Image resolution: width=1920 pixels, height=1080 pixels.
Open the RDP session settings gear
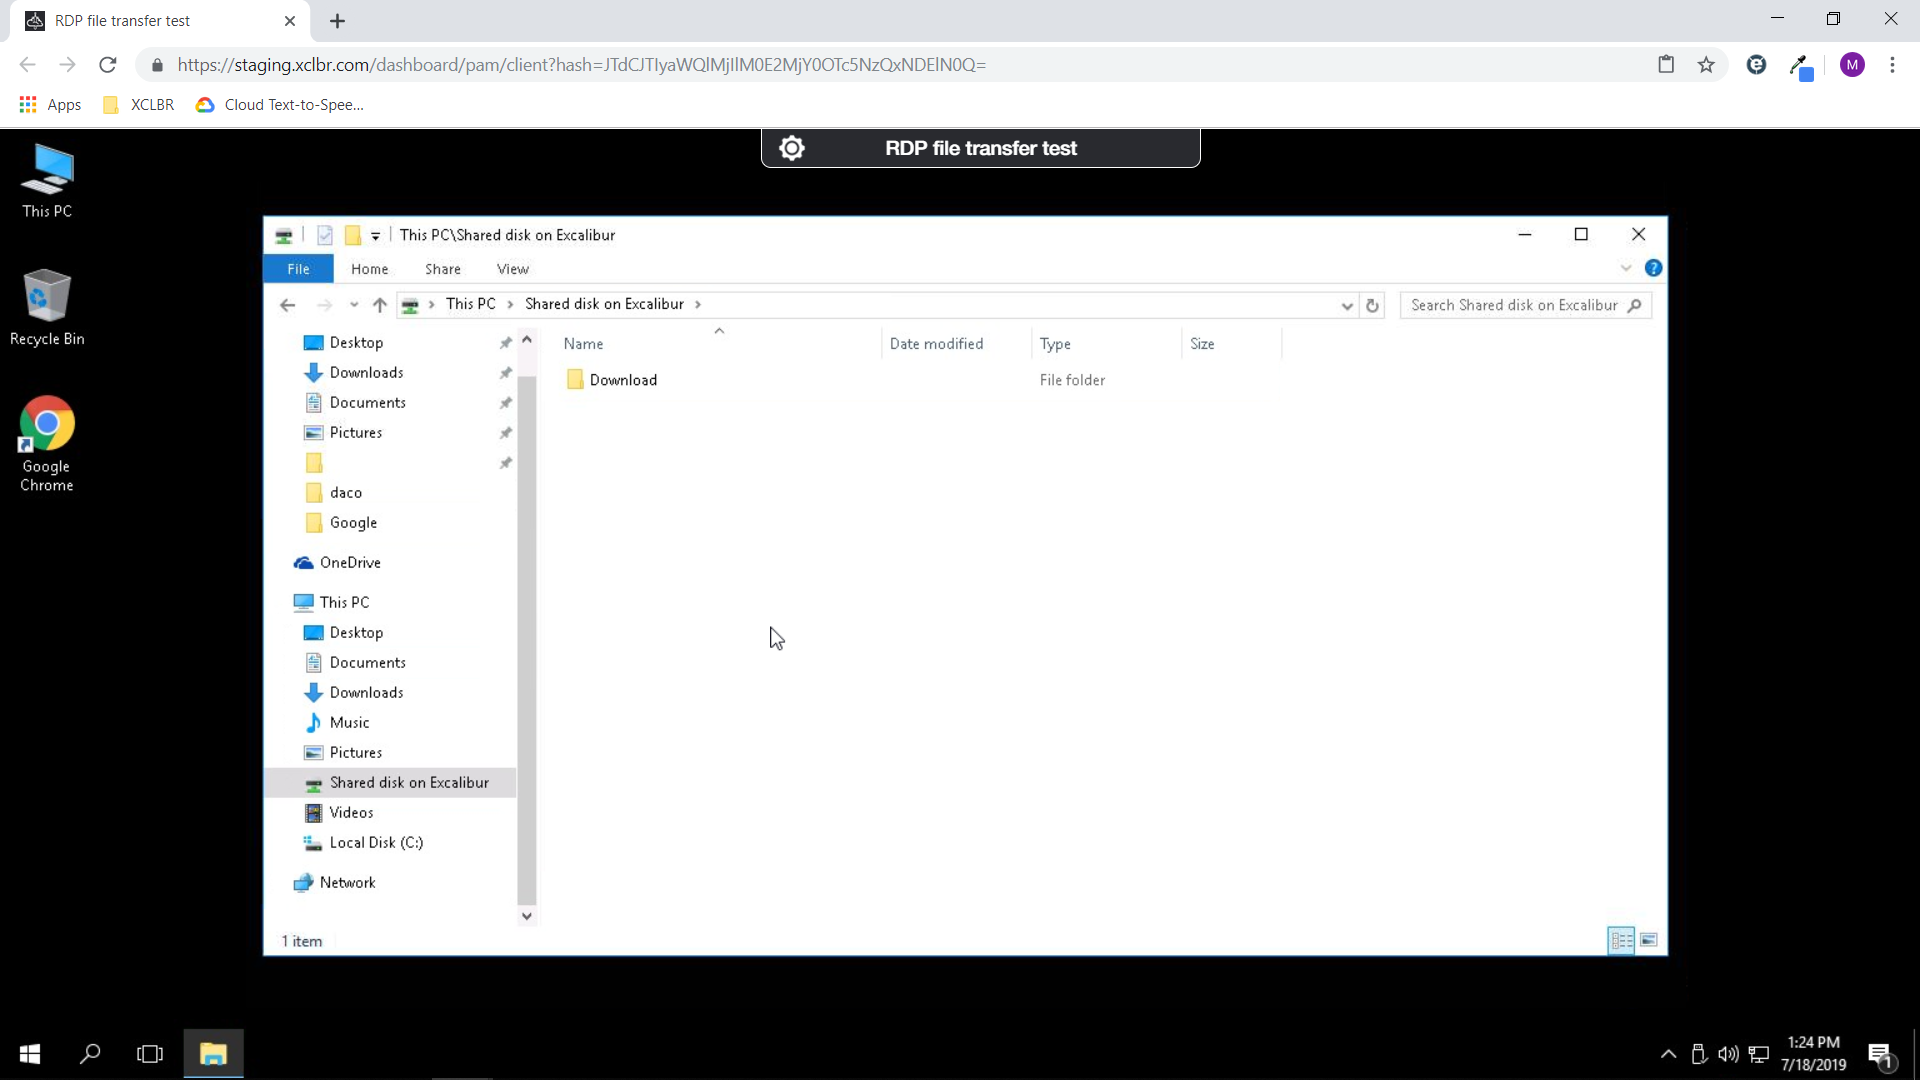tap(791, 148)
